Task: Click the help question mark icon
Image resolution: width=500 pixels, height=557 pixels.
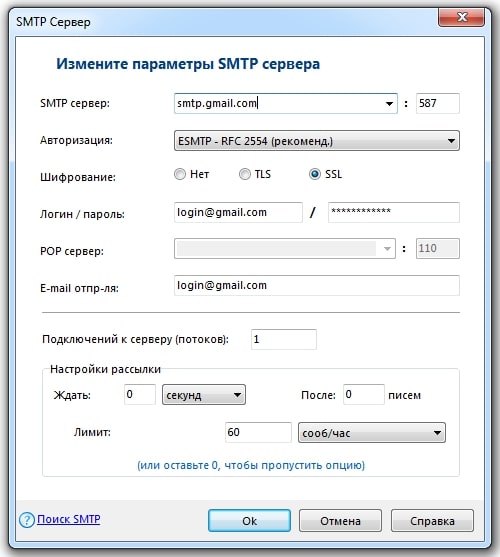Action: coord(27,520)
